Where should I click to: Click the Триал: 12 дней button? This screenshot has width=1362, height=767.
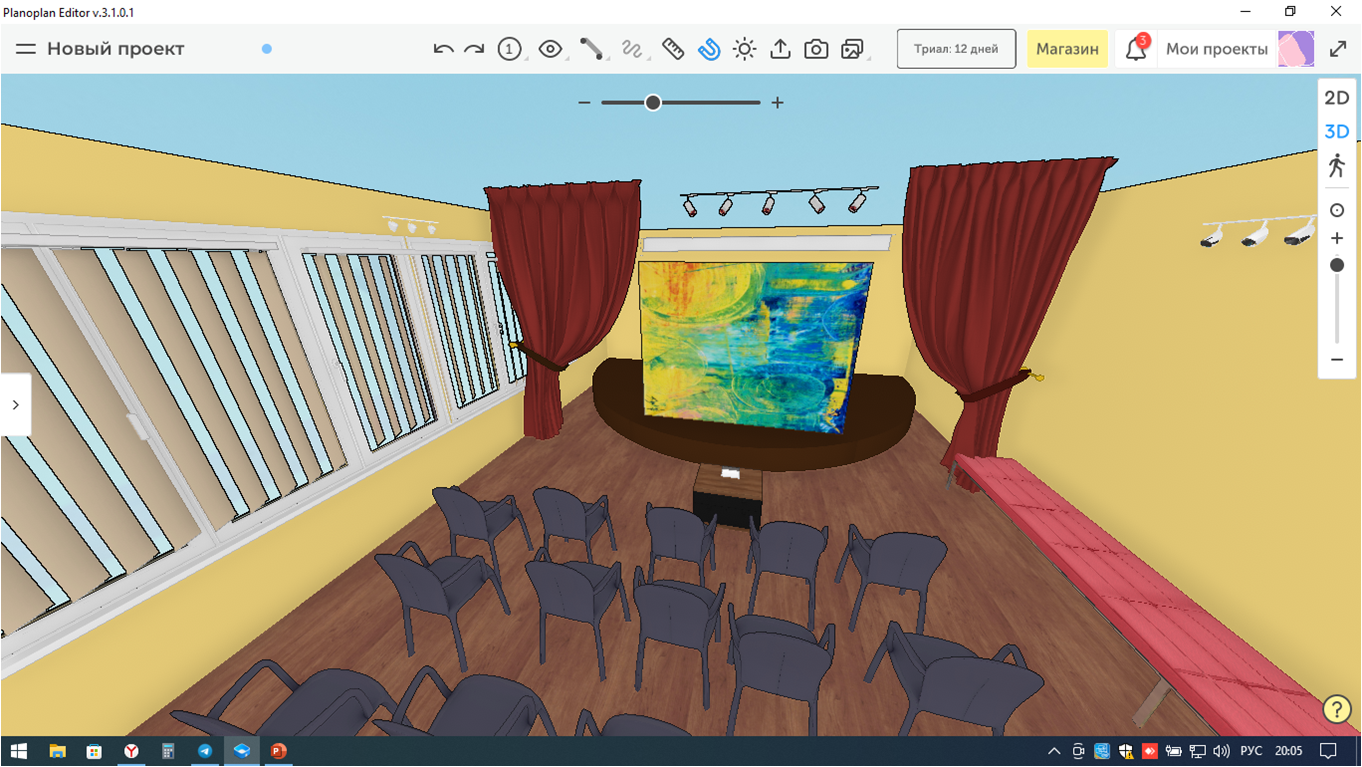[956, 49]
